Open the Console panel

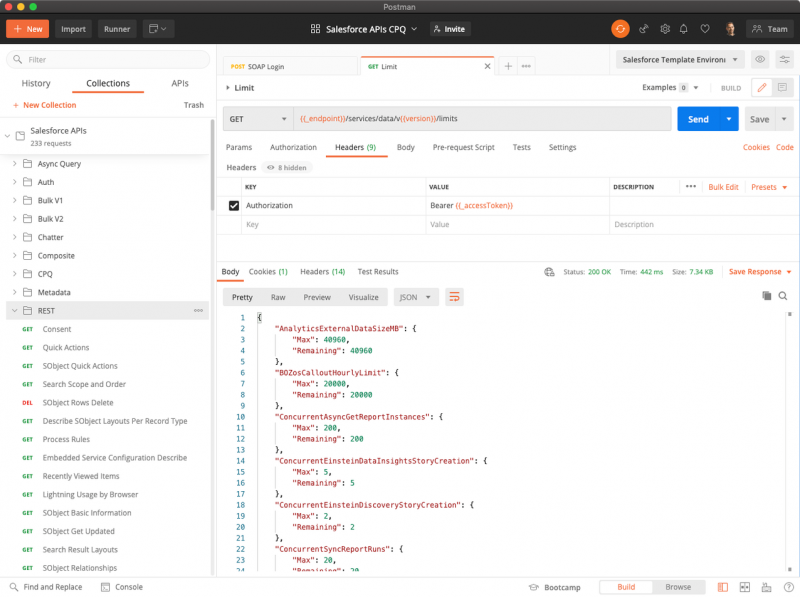(122, 587)
